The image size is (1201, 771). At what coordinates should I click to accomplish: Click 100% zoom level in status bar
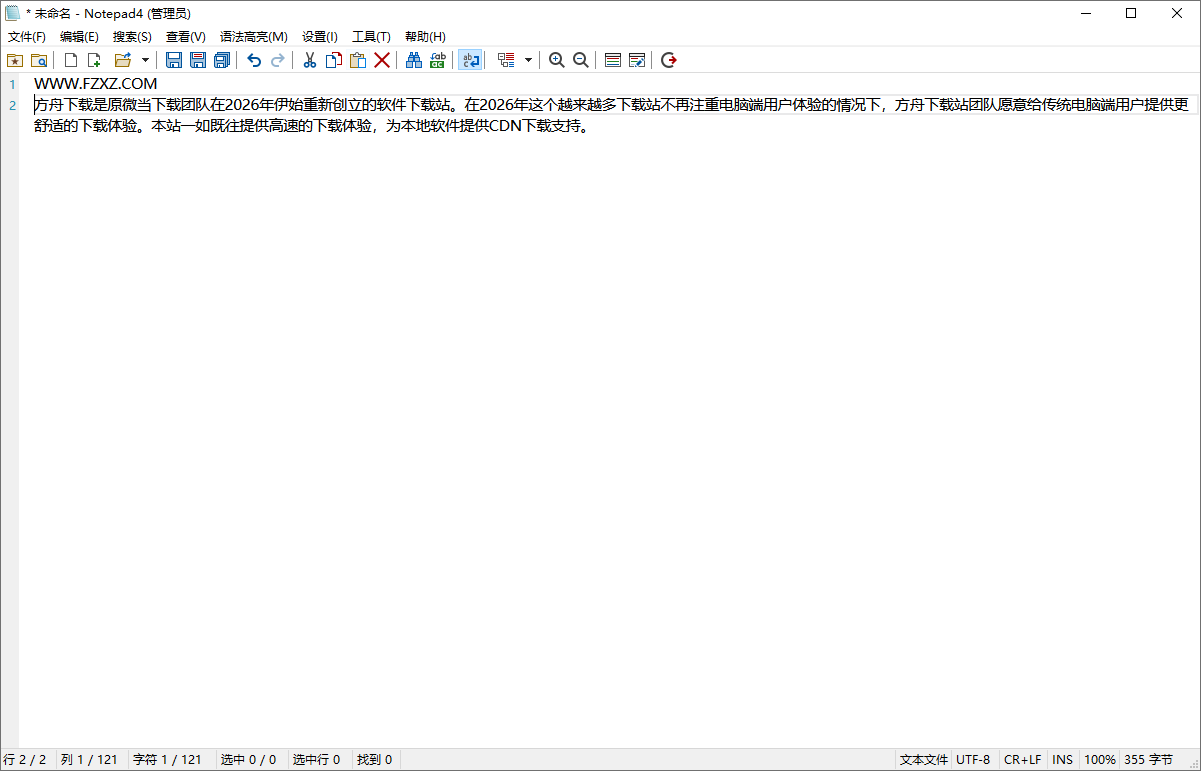point(1100,759)
